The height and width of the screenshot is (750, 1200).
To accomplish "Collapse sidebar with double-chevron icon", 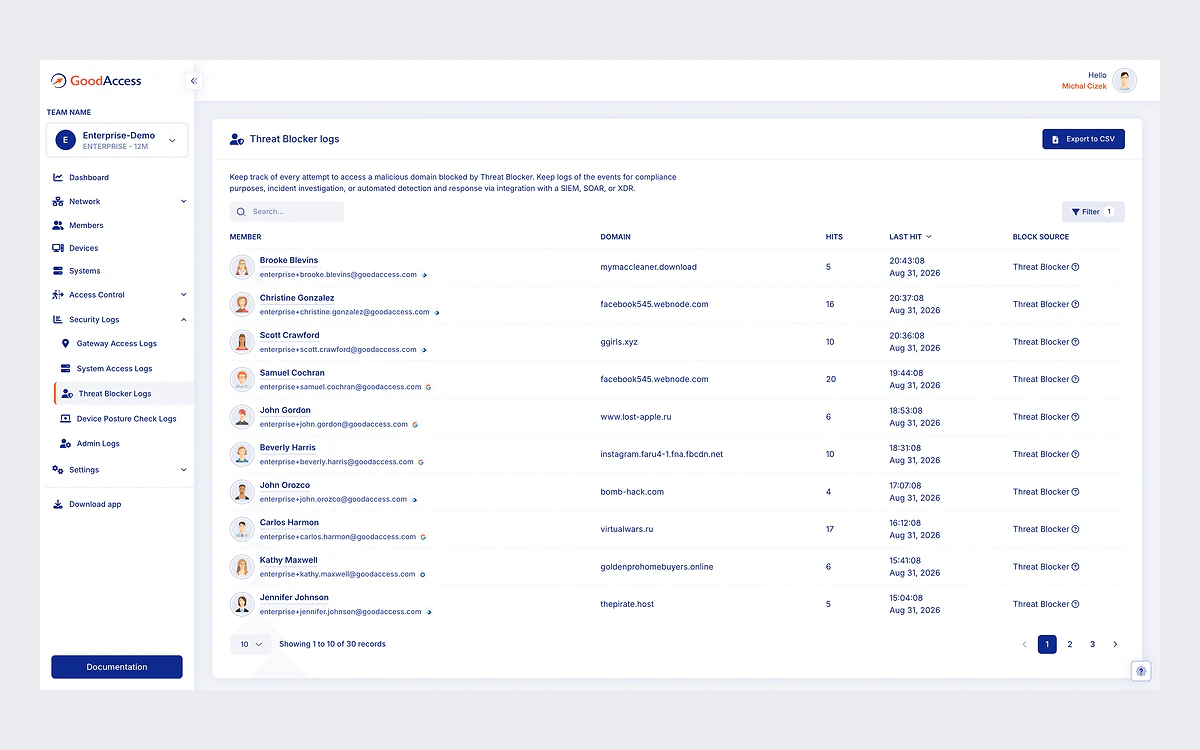I will click(x=194, y=81).
